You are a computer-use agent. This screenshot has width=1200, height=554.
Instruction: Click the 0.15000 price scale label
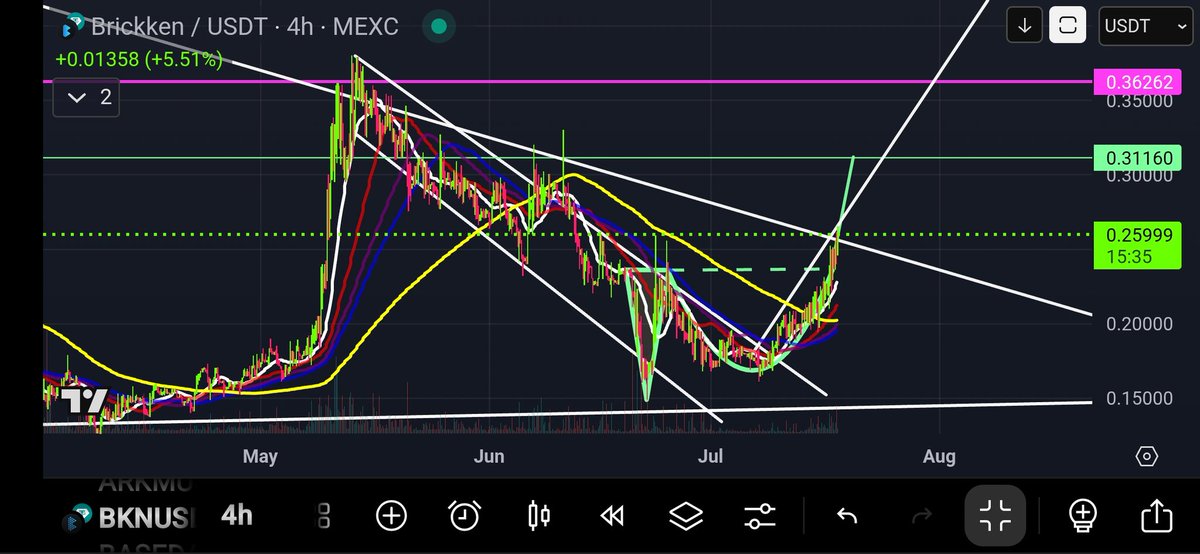(1141, 399)
